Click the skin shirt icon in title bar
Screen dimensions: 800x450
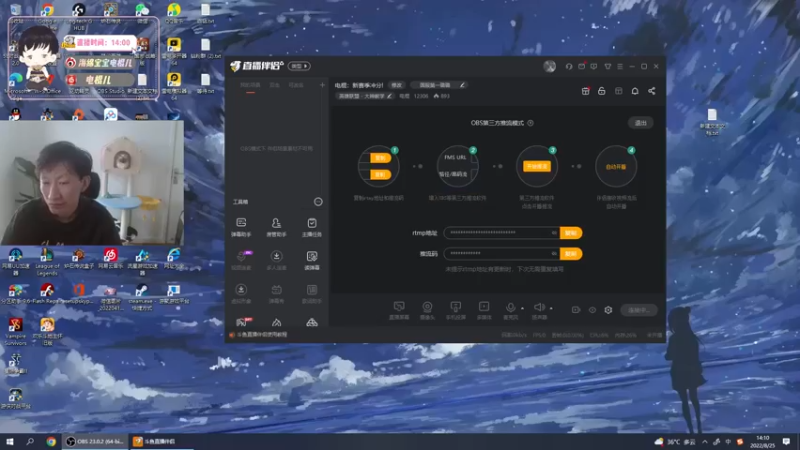(x=608, y=66)
